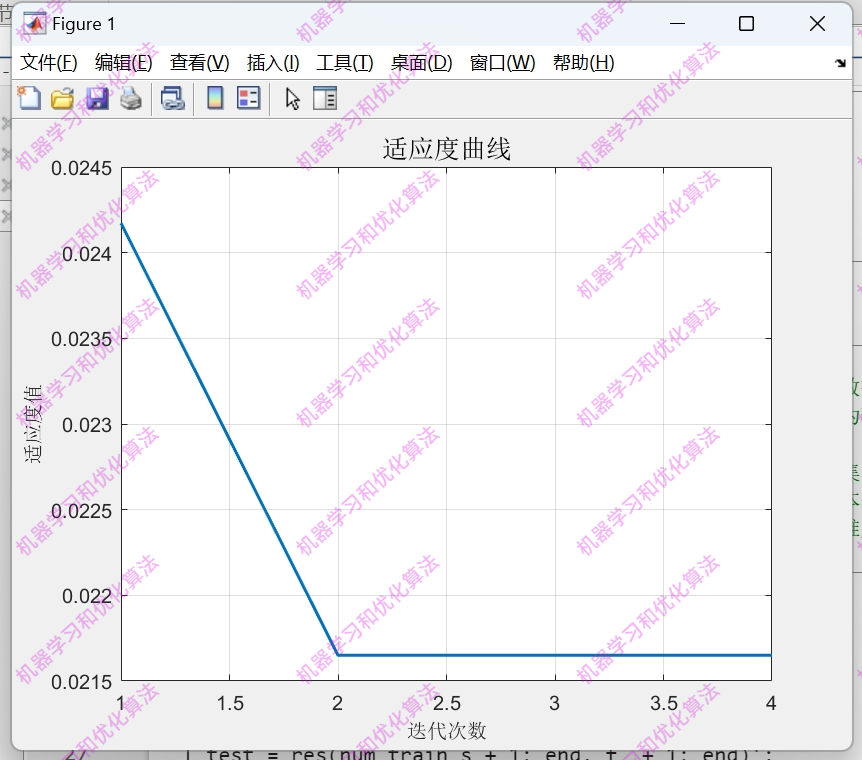Click the × on the left docked panel edge

pyautogui.click(x=7, y=124)
